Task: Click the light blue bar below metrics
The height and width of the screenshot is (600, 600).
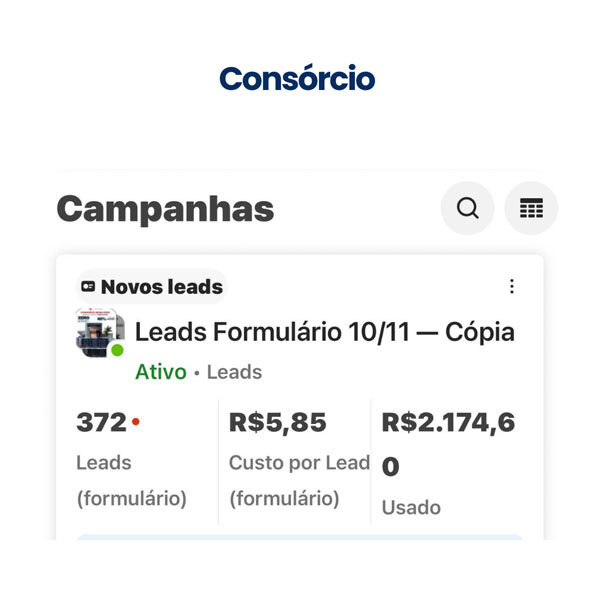Action: [x=300, y=537]
